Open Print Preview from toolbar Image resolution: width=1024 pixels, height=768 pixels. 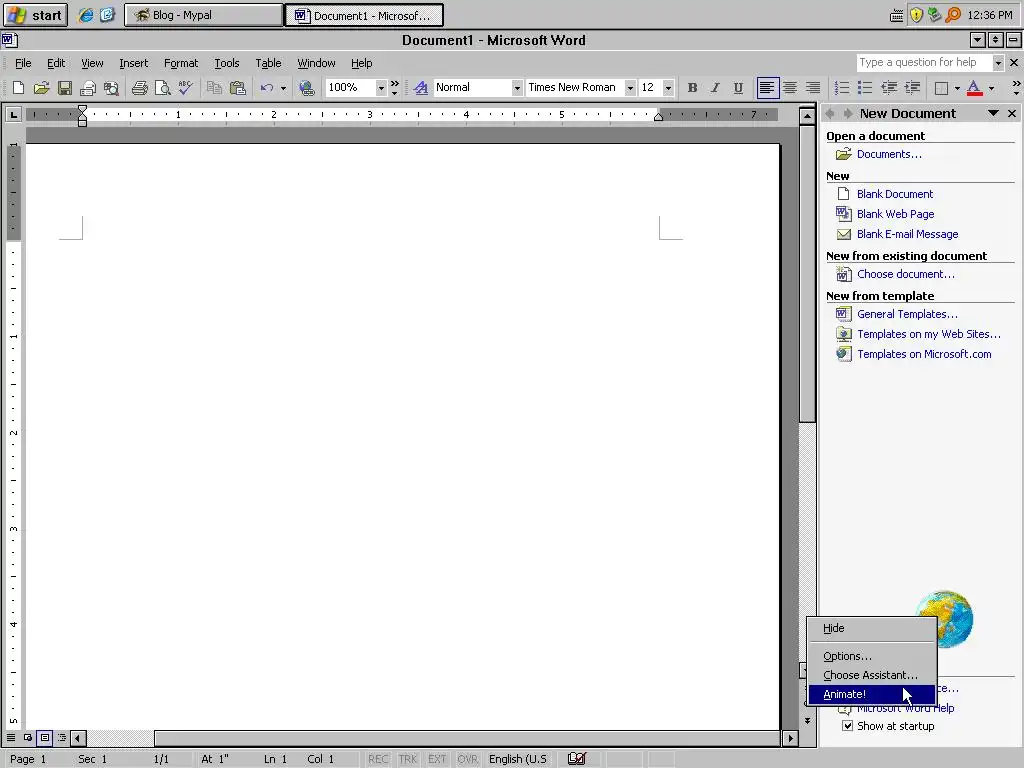[162, 88]
